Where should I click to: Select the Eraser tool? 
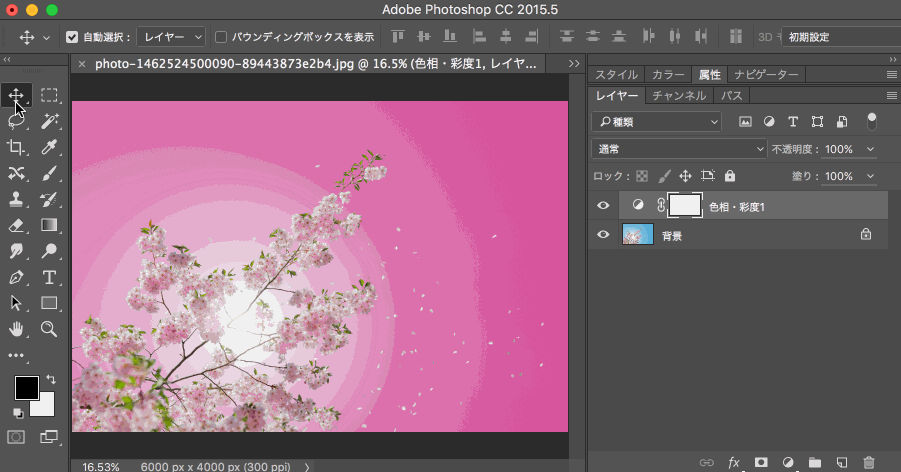[x=17, y=225]
